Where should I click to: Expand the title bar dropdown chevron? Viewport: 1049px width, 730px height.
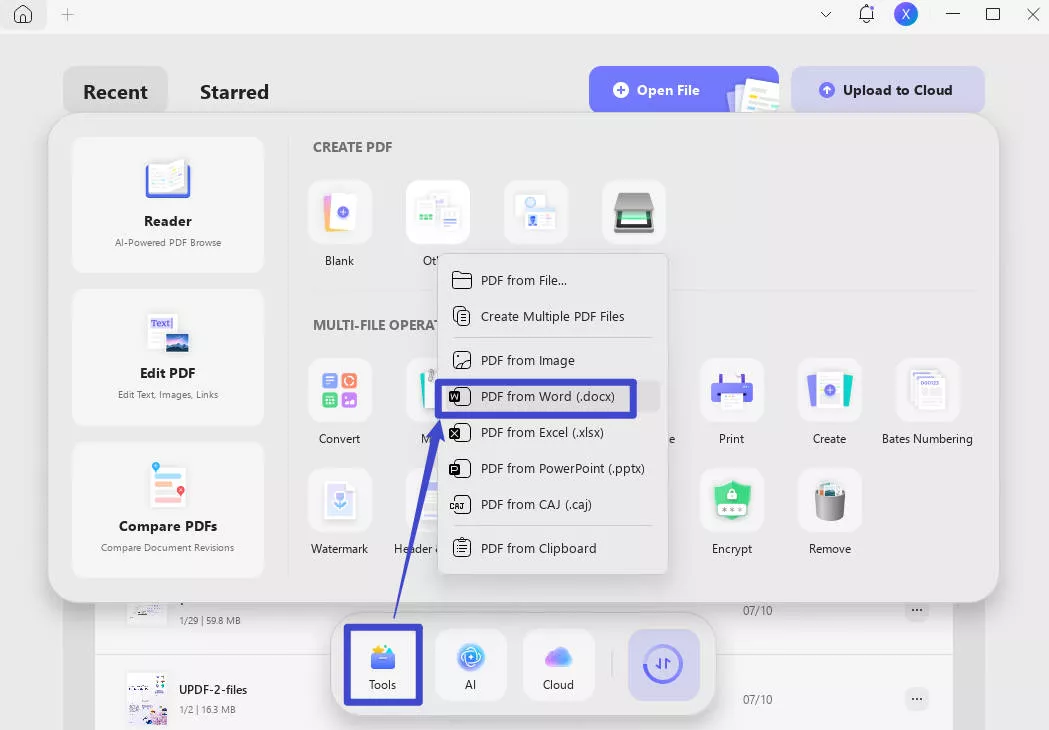(x=826, y=15)
